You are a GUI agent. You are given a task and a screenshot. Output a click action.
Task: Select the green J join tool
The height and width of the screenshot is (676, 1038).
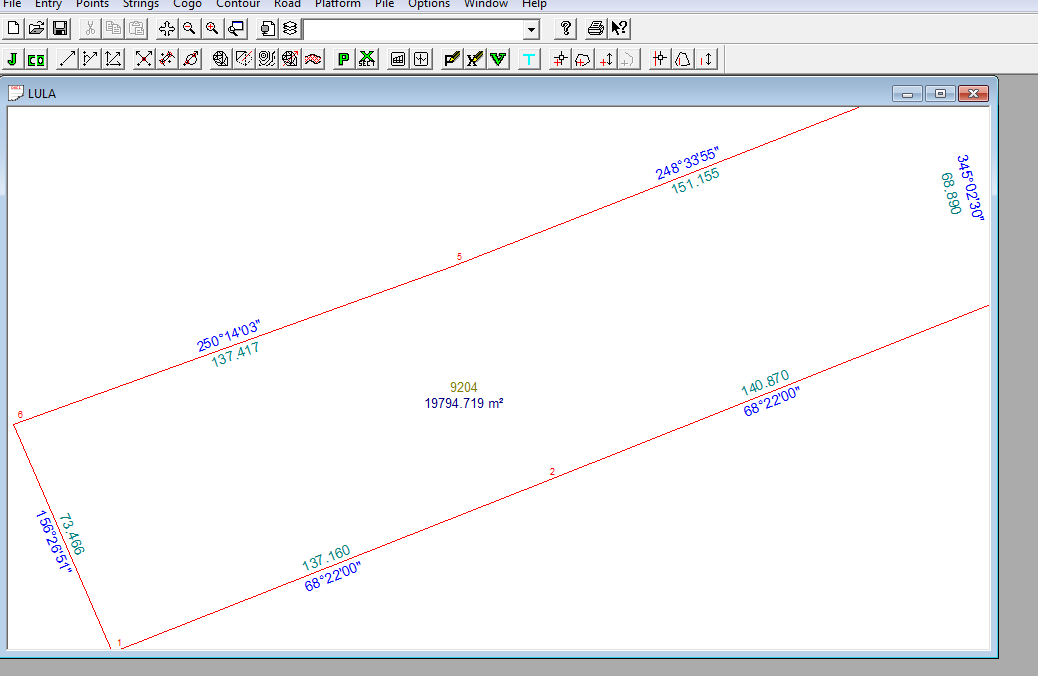pos(11,58)
